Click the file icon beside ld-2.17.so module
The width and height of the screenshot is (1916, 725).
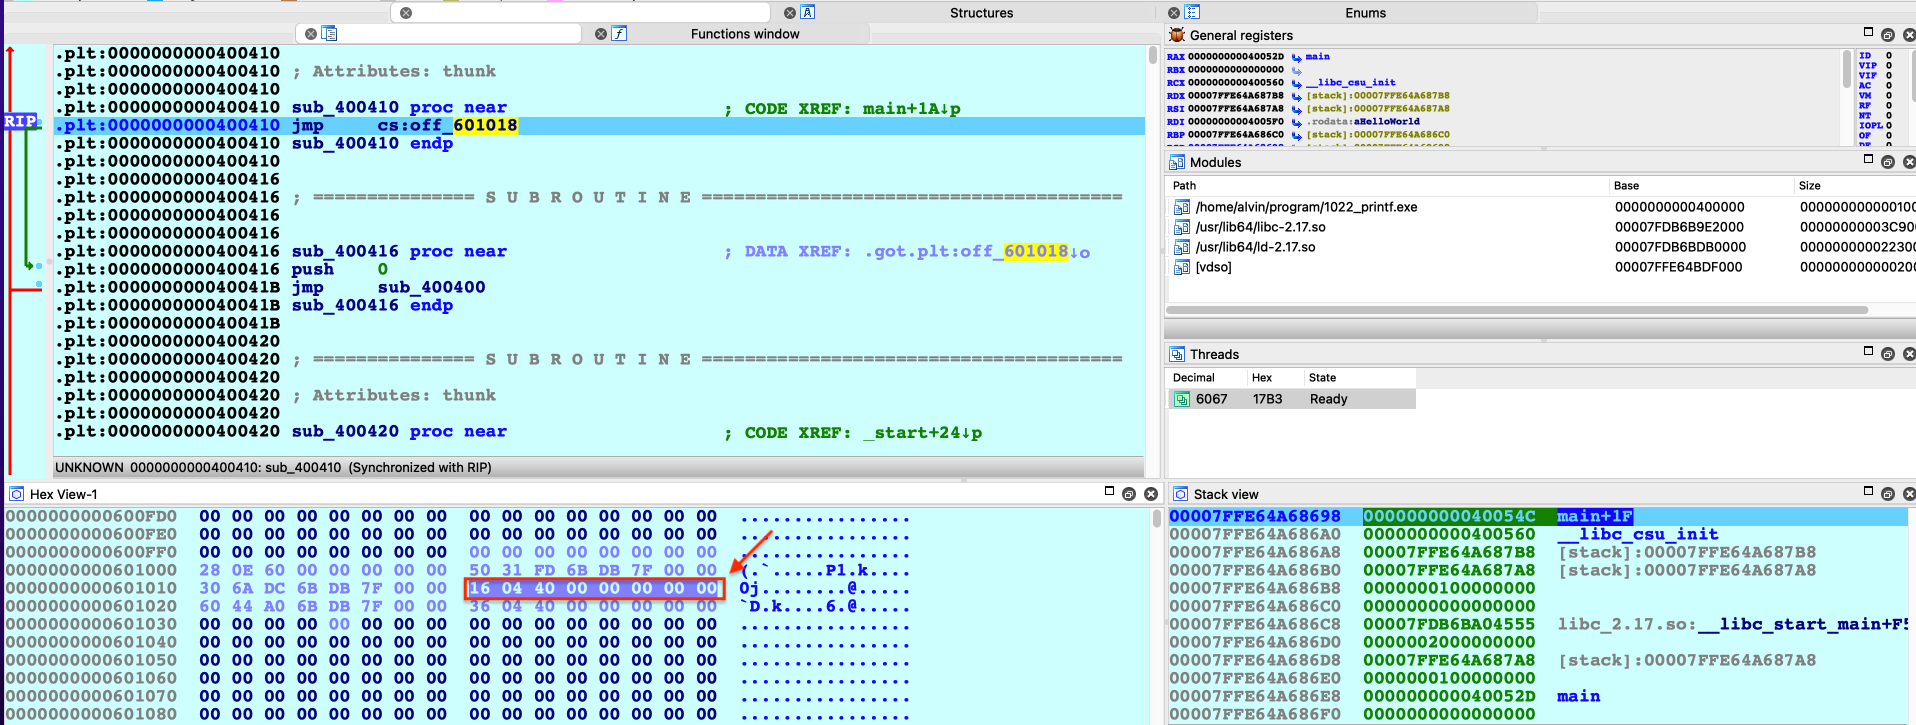pos(1182,247)
